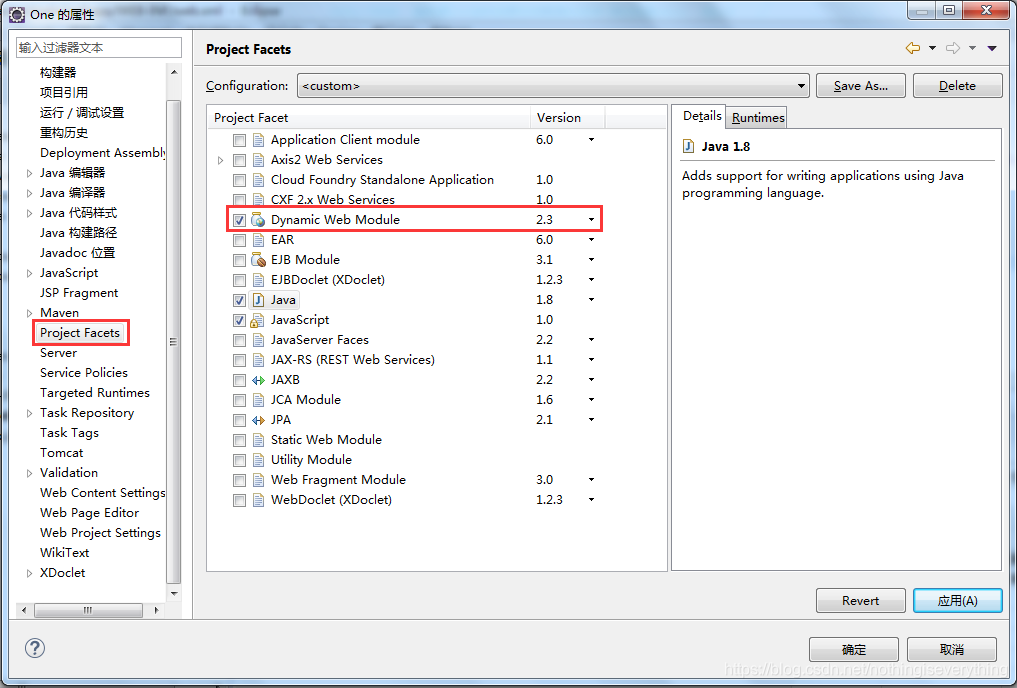Switch to the Details tab

(x=702, y=116)
